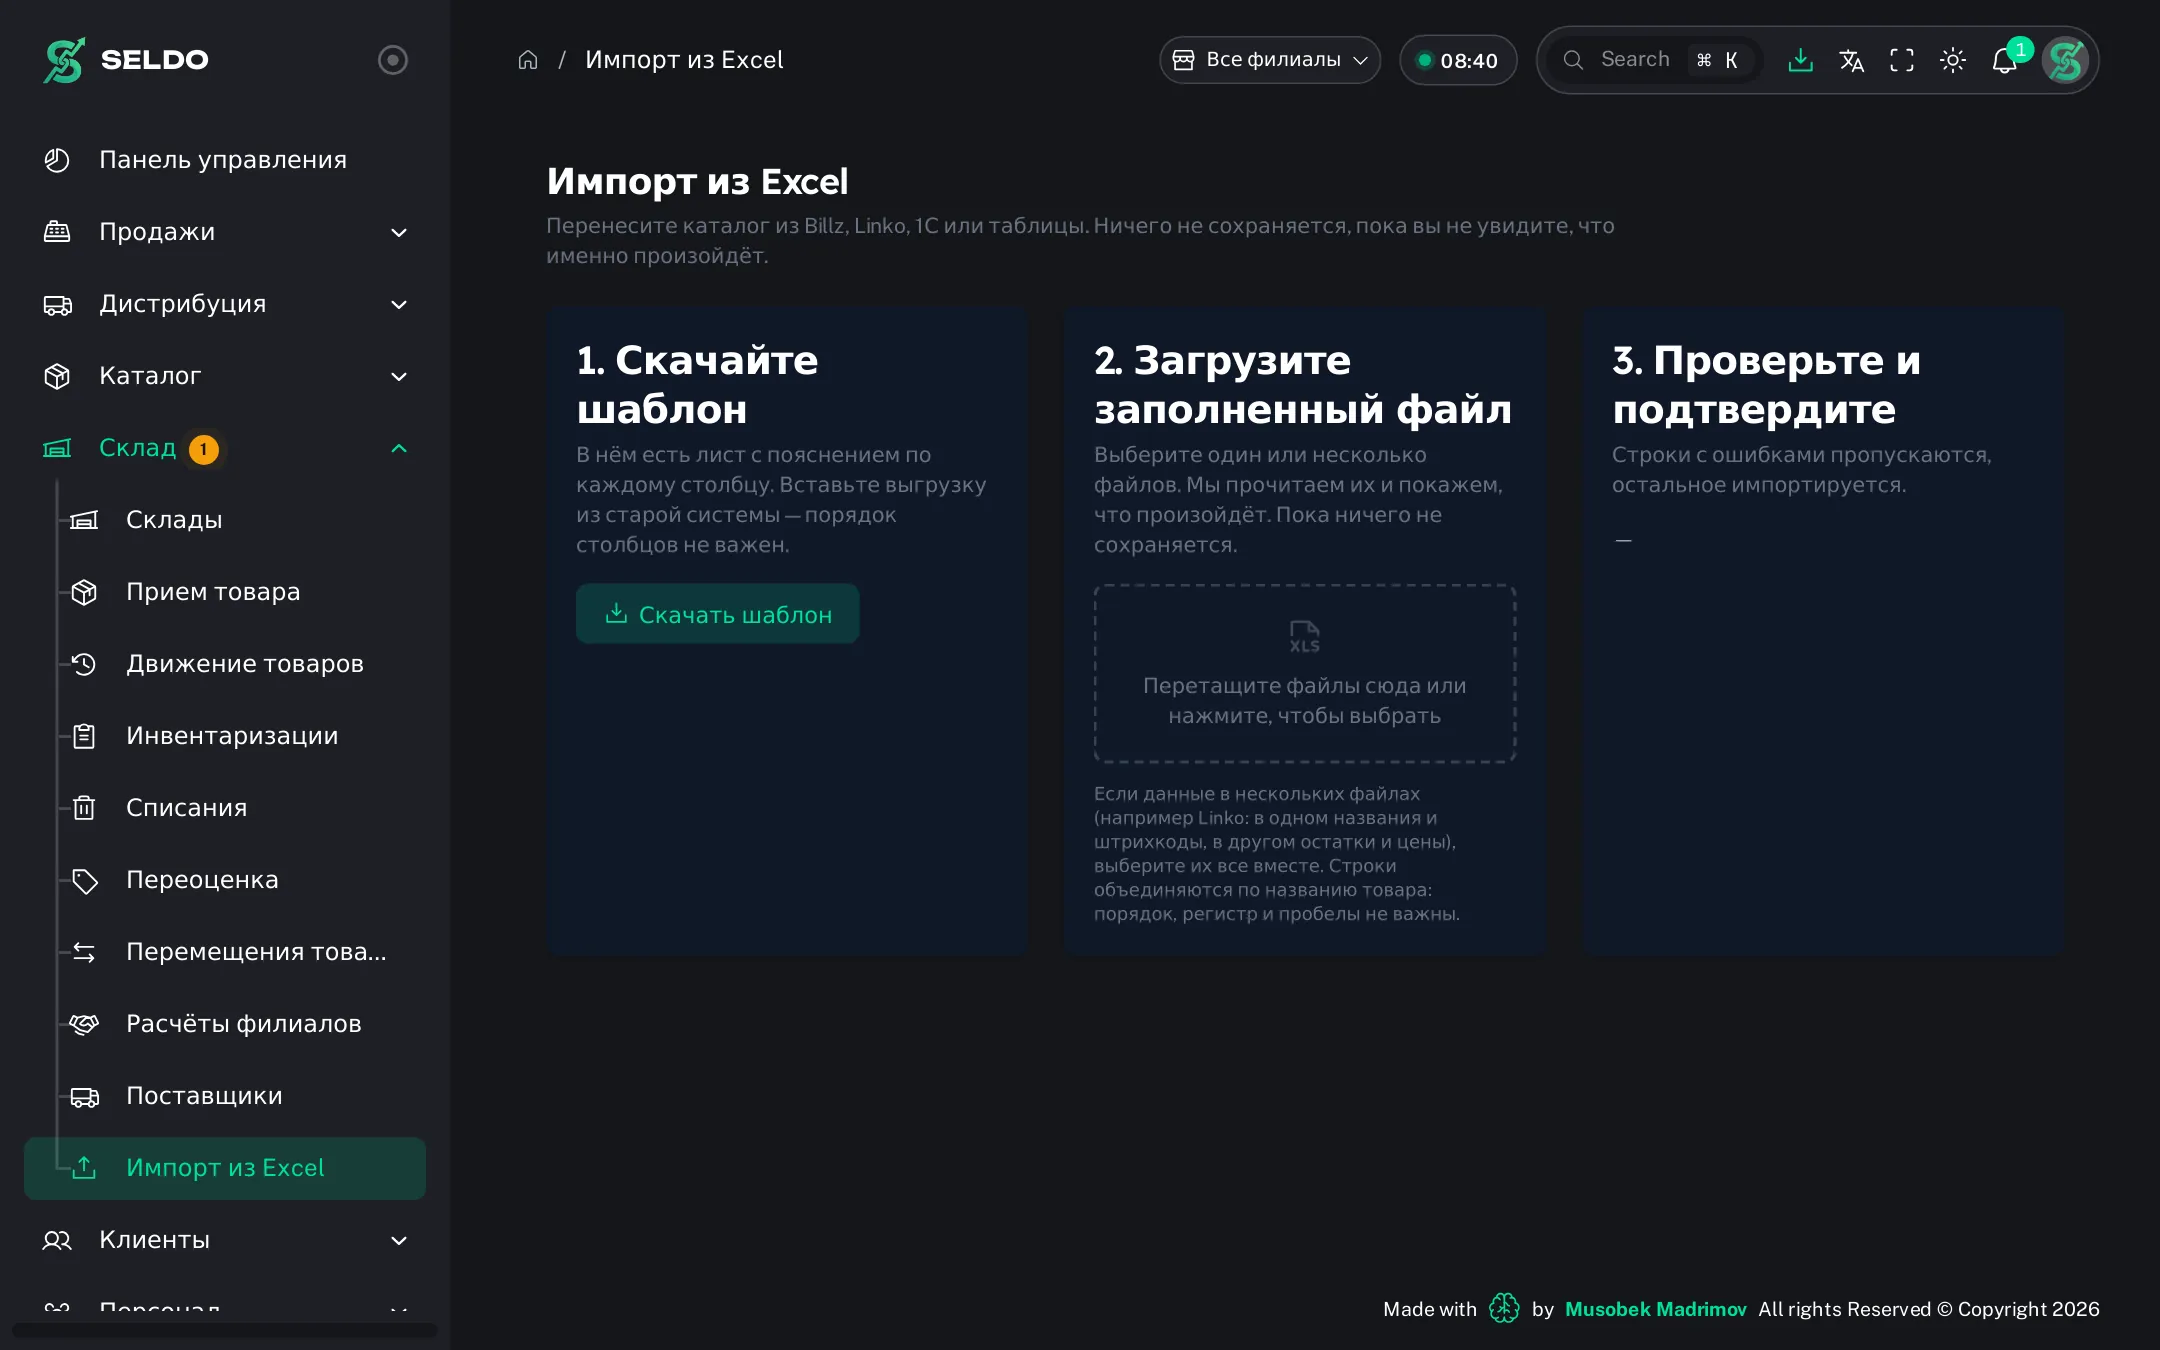Go to home via breadcrumb house icon
Image resolution: width=2160 pixels, height=1350 pixels.
pos(528,60)
